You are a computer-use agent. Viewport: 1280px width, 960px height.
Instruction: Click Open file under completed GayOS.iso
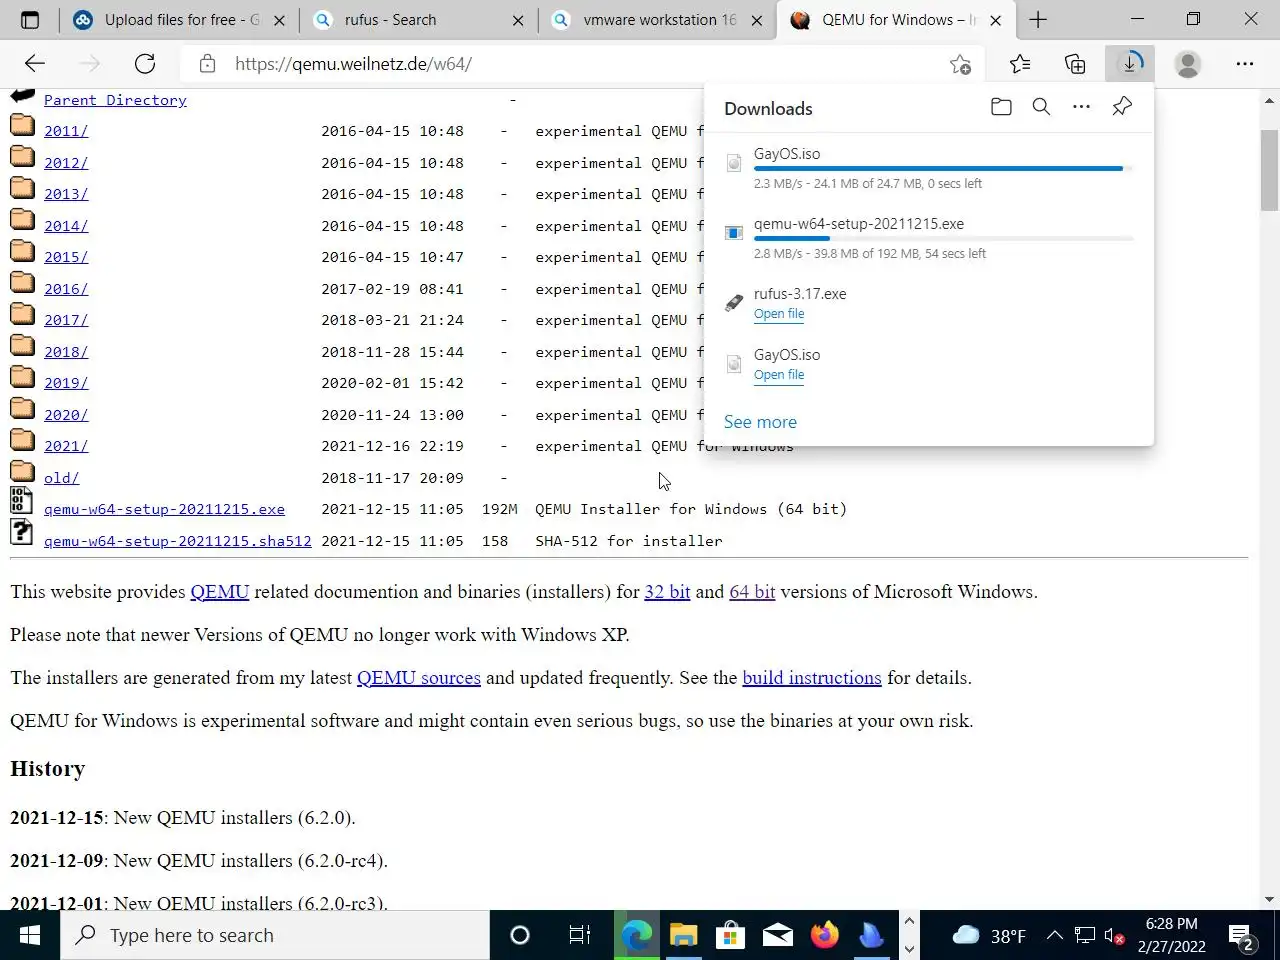(779, 375)
